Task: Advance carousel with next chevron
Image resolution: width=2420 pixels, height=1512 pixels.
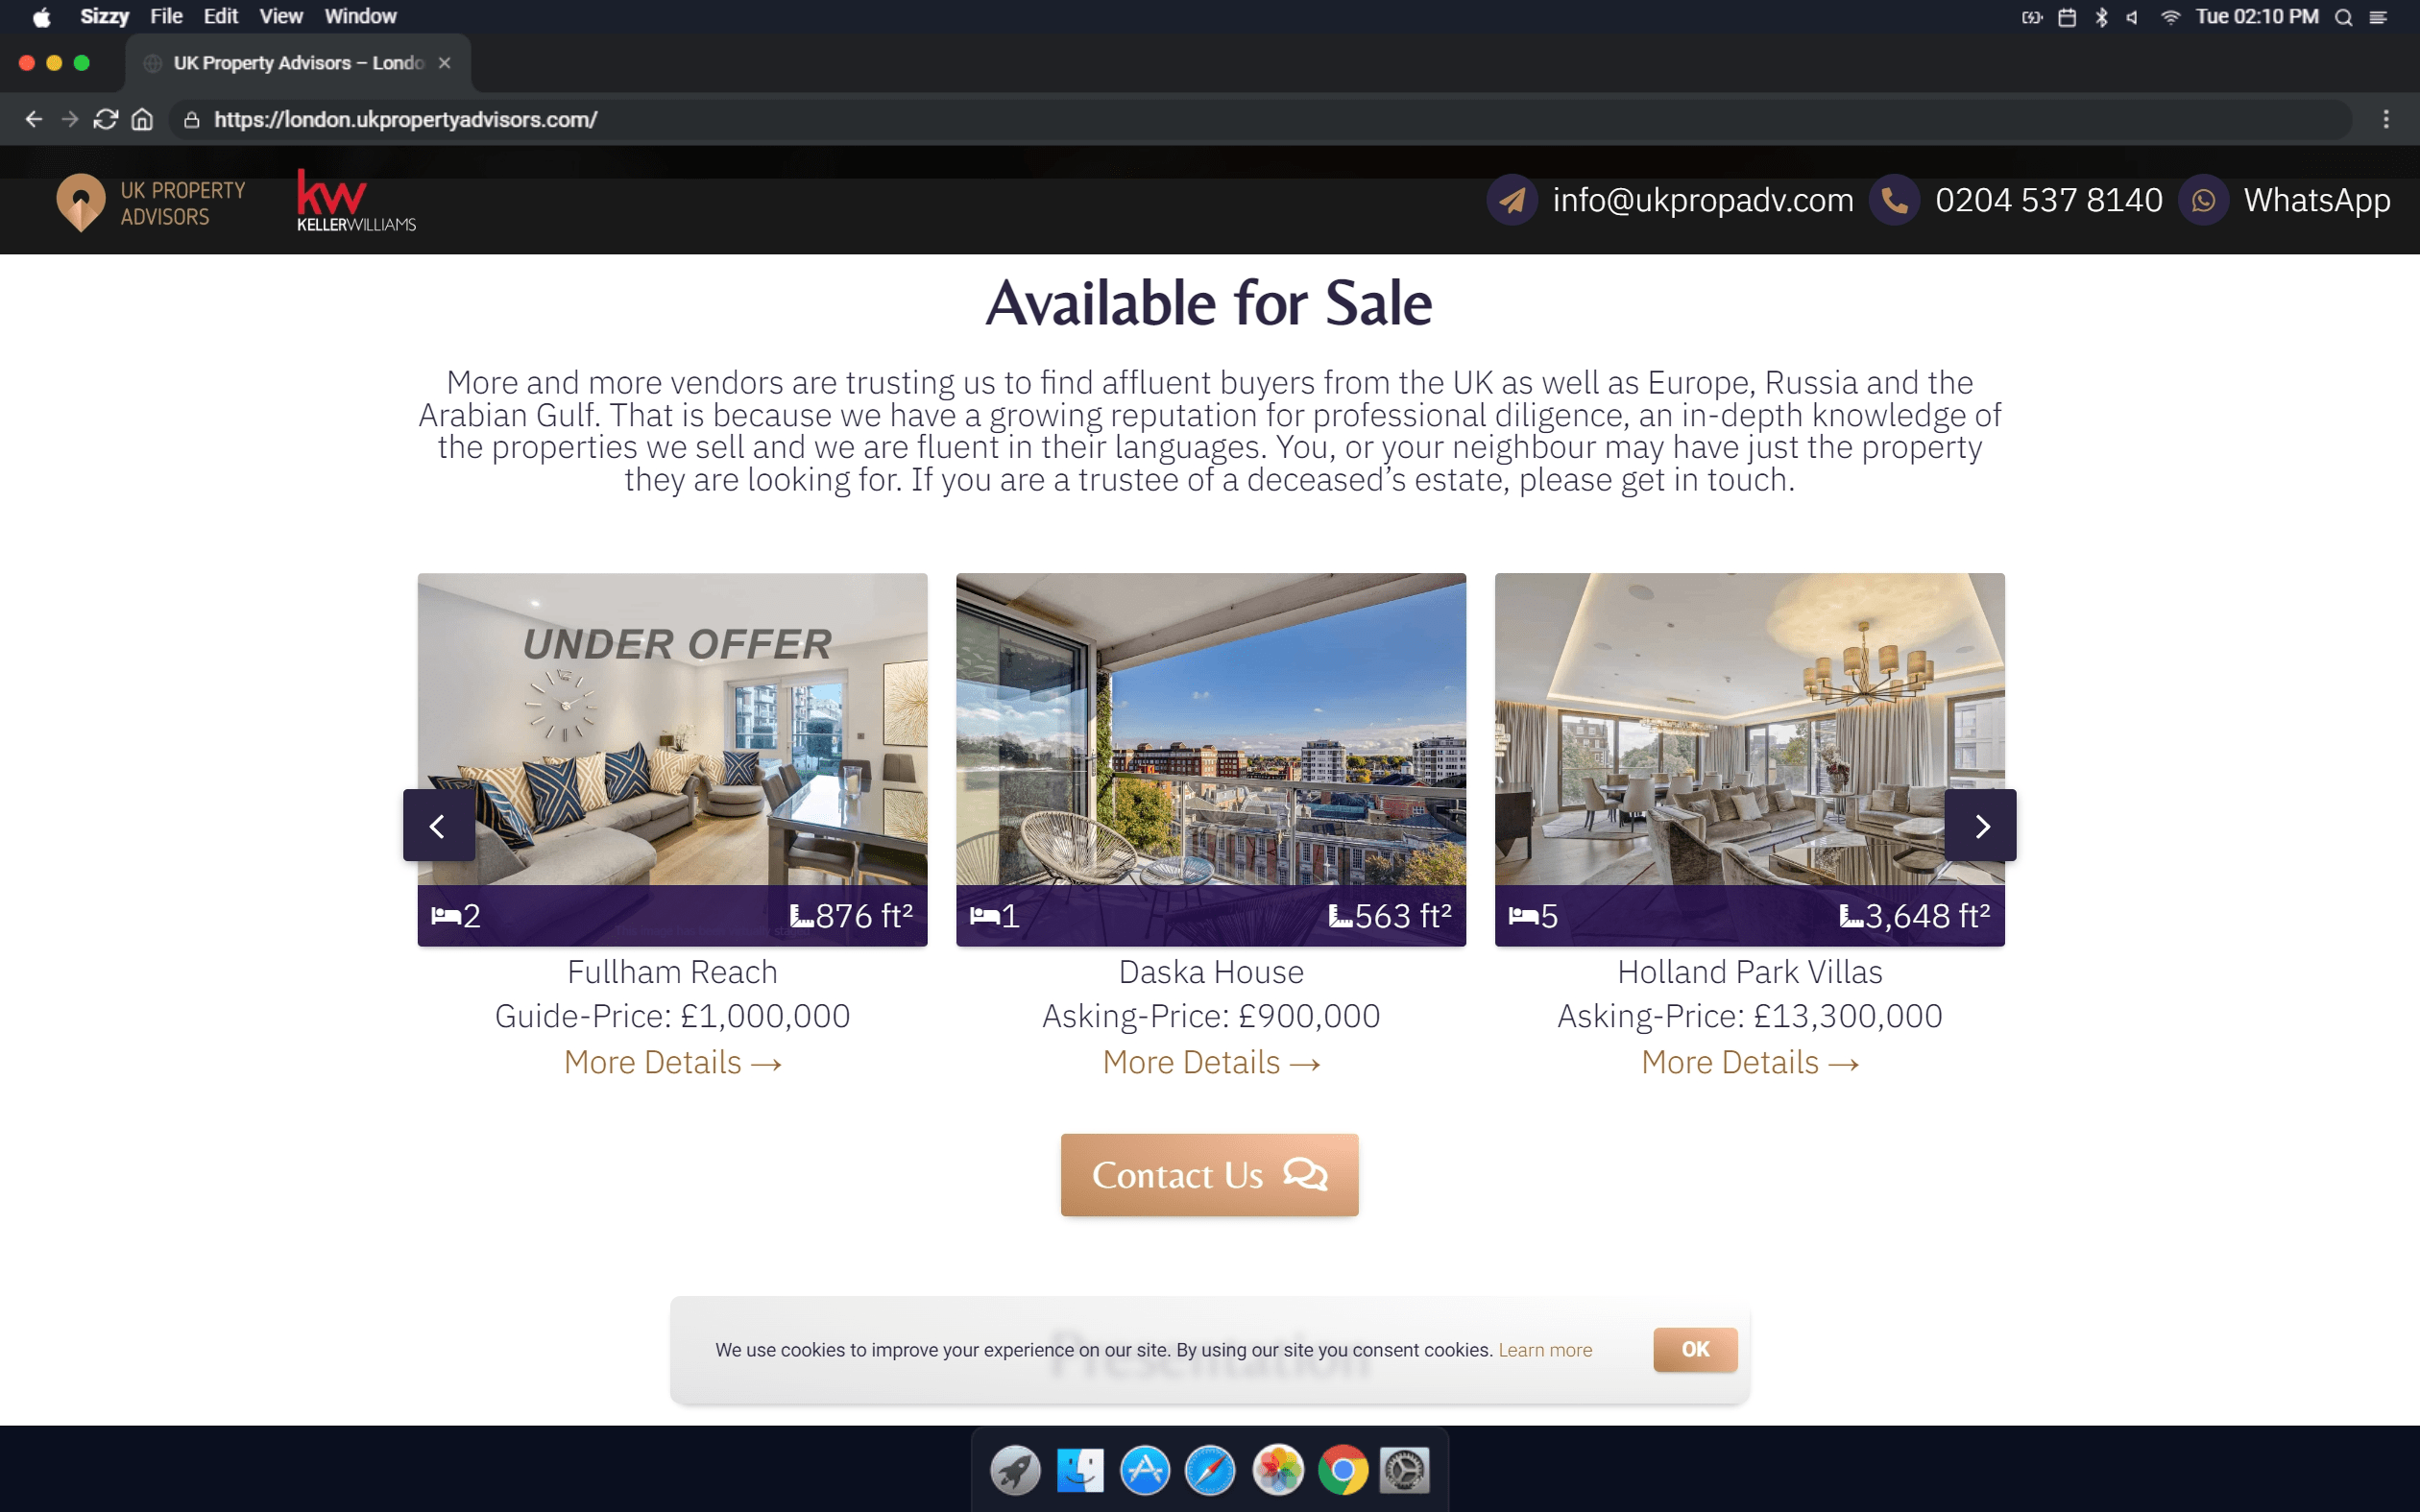Action: [x=1981, y=825]
